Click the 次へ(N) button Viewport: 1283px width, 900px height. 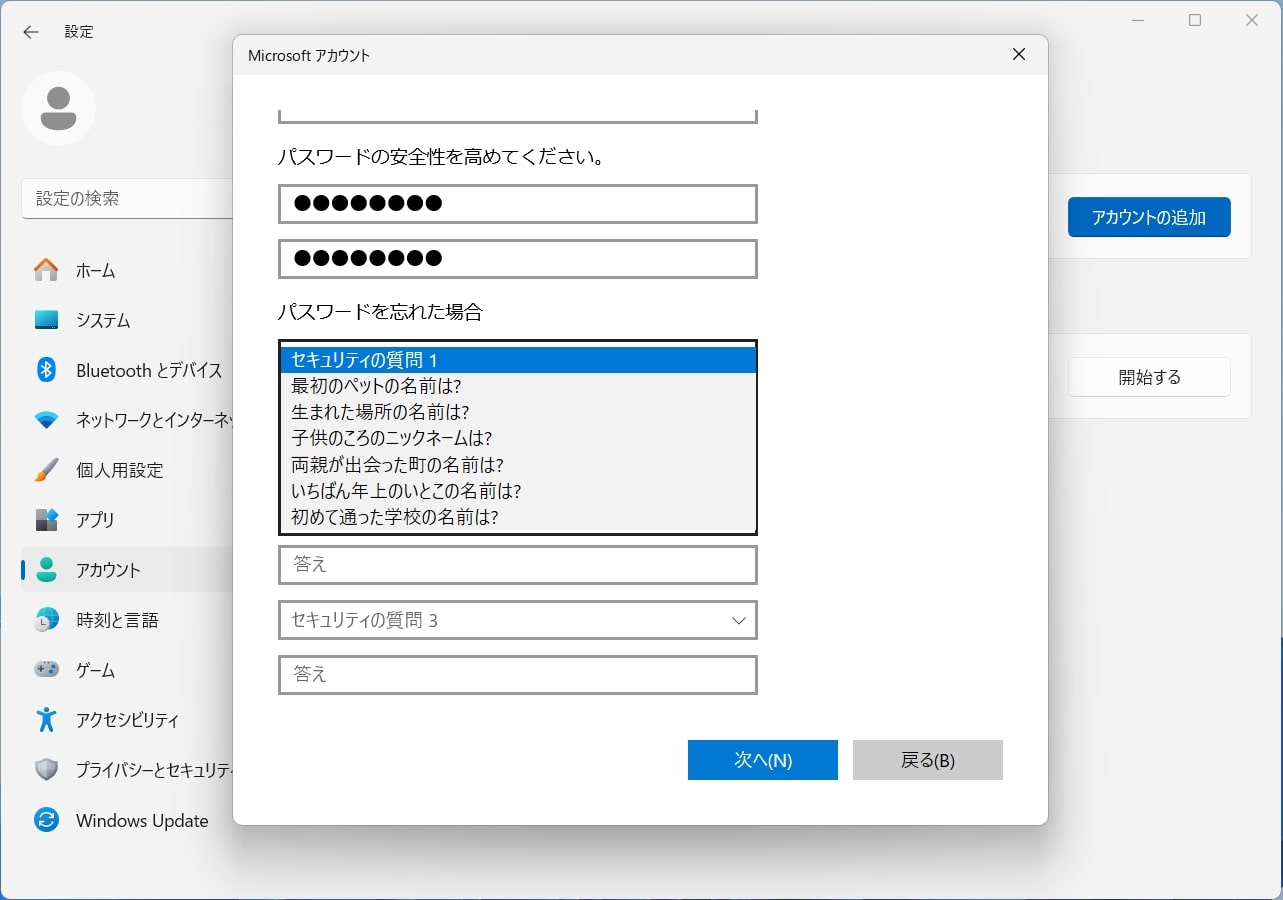click(x=762, y=760)
